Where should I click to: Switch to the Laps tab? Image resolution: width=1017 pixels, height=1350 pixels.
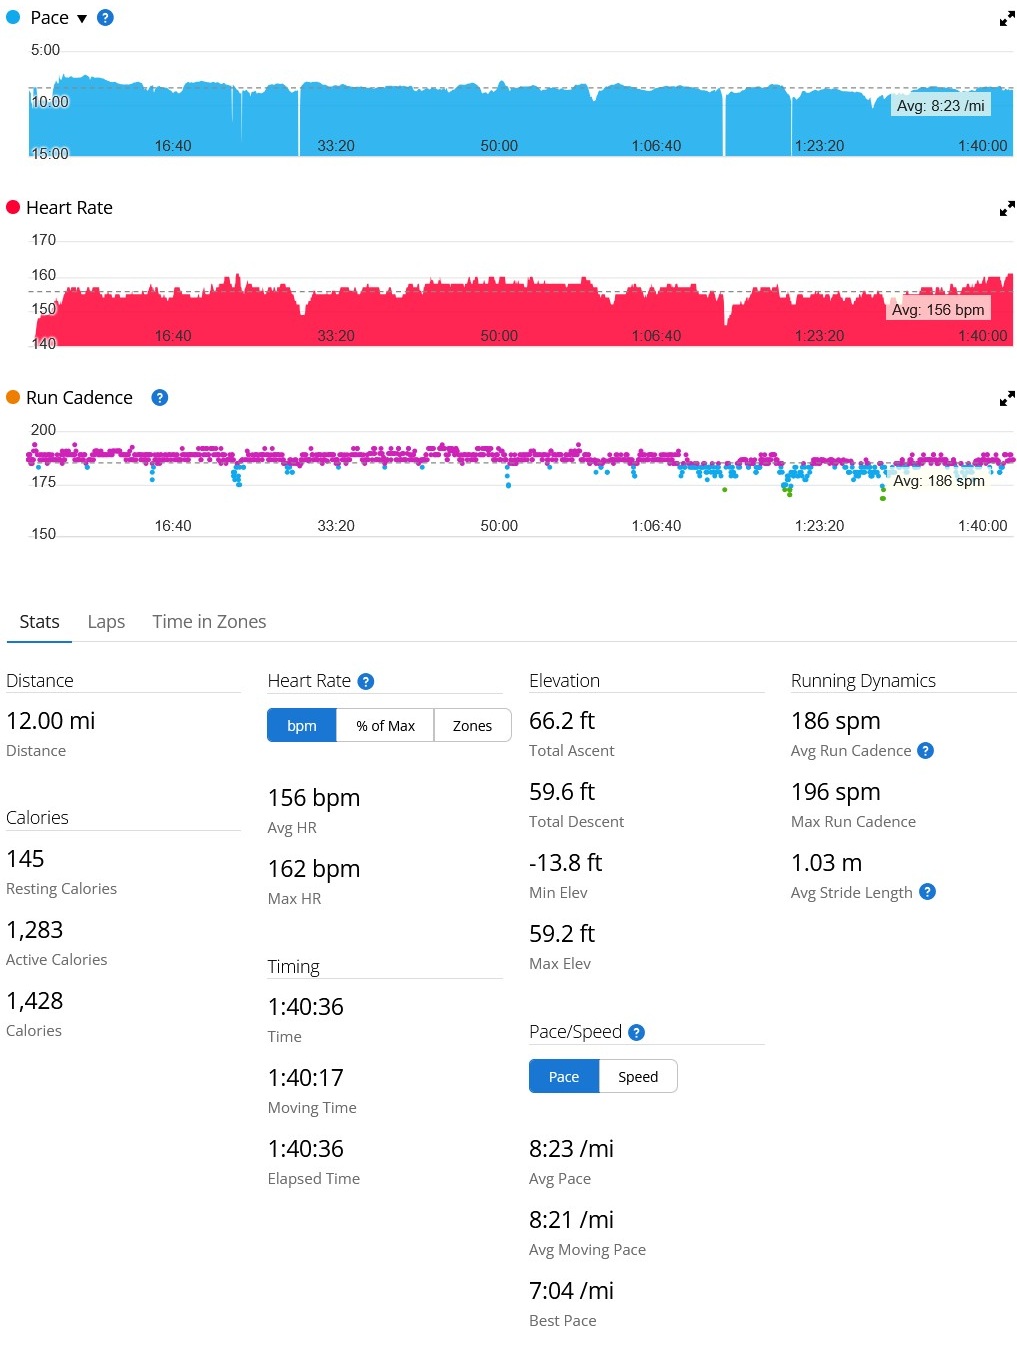click(x=106, y=622)
